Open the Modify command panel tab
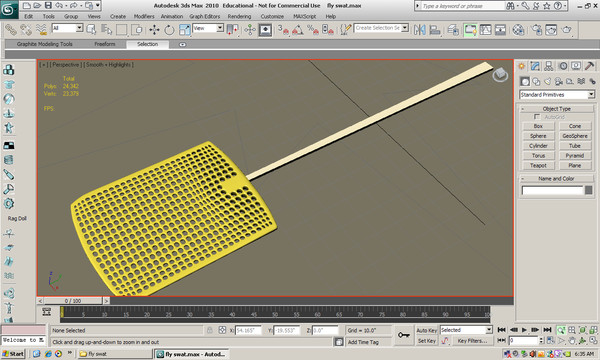600x360 pixels. (535, 66)
